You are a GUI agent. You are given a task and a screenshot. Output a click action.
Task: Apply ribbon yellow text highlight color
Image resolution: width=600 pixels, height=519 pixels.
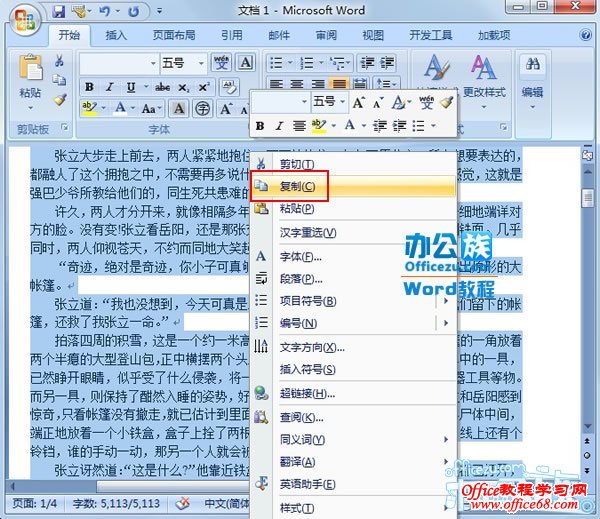(x=90, y=109)
